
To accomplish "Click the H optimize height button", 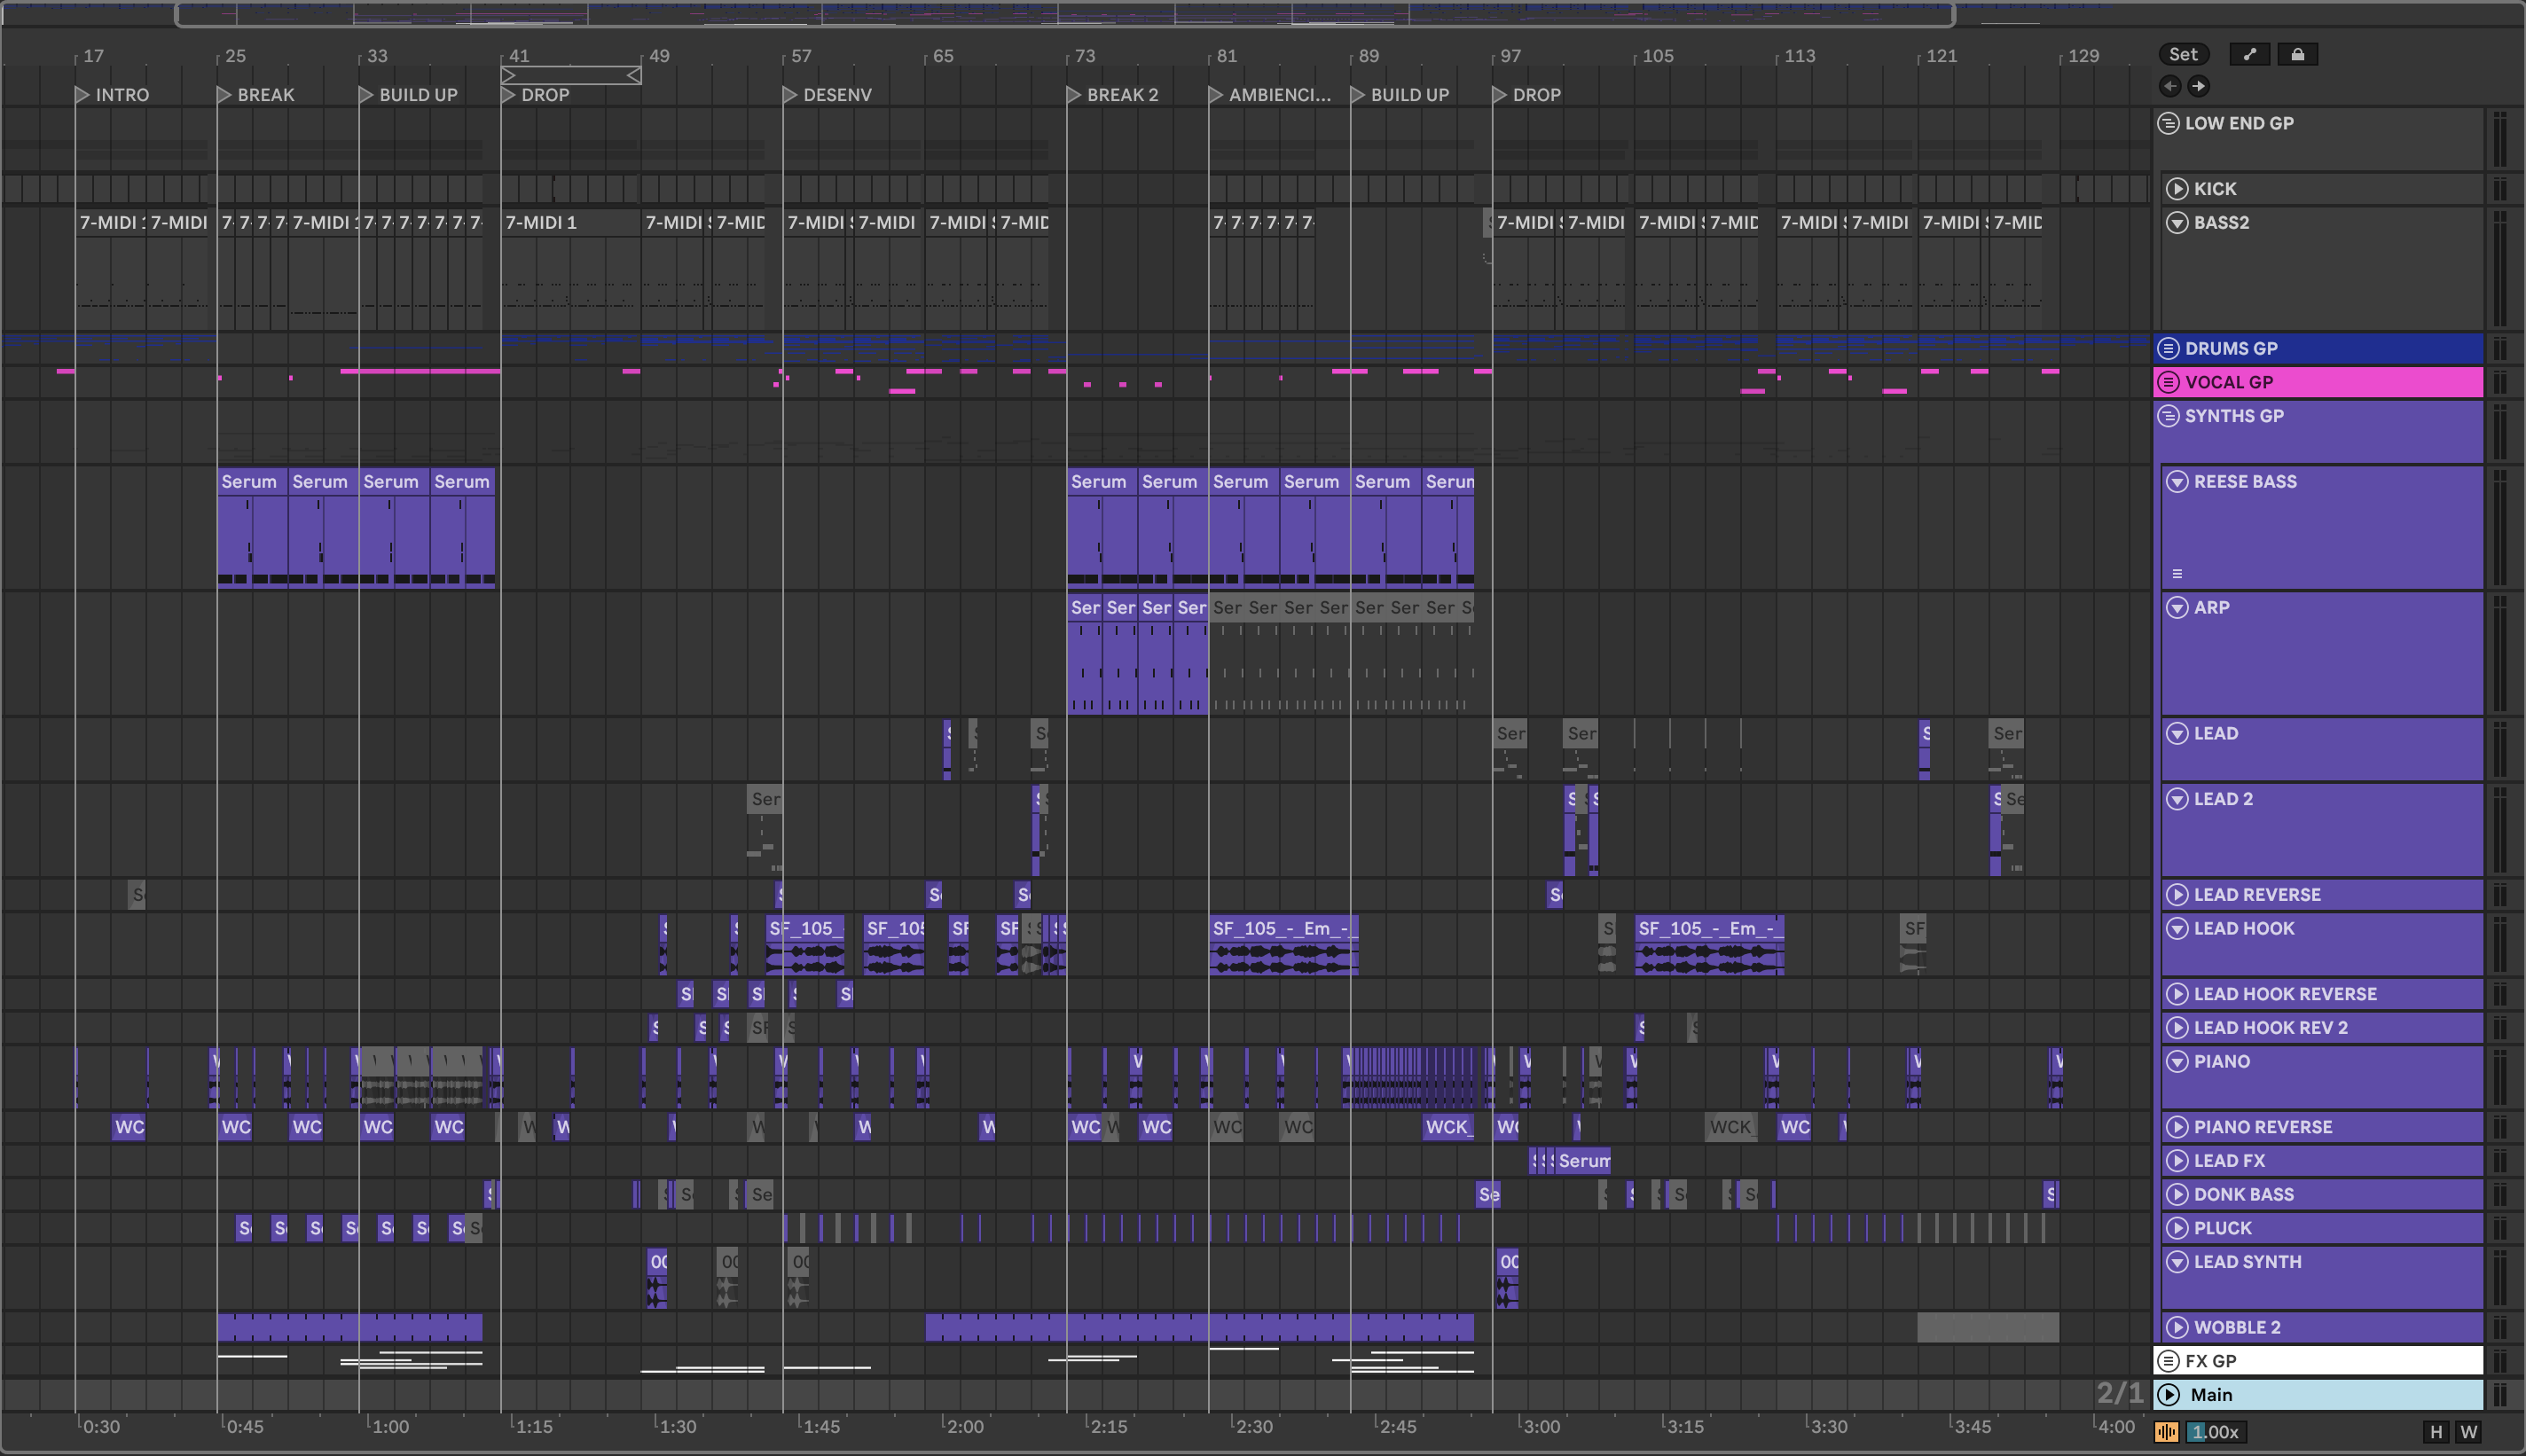I will coord(2436,1432).
